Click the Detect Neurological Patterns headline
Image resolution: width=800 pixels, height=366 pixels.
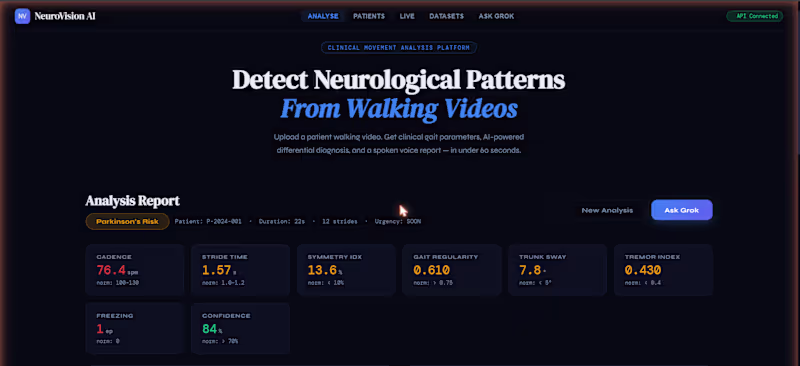(398, 80)
